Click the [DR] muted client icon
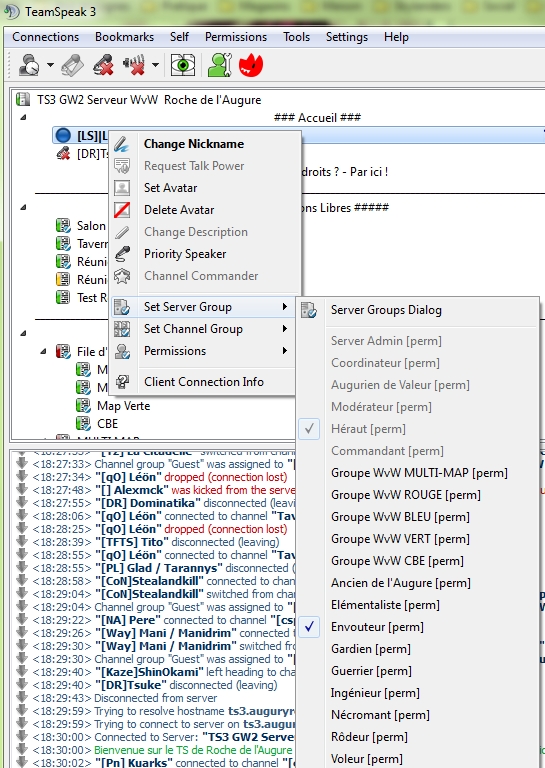 click(x=63, y=154)
